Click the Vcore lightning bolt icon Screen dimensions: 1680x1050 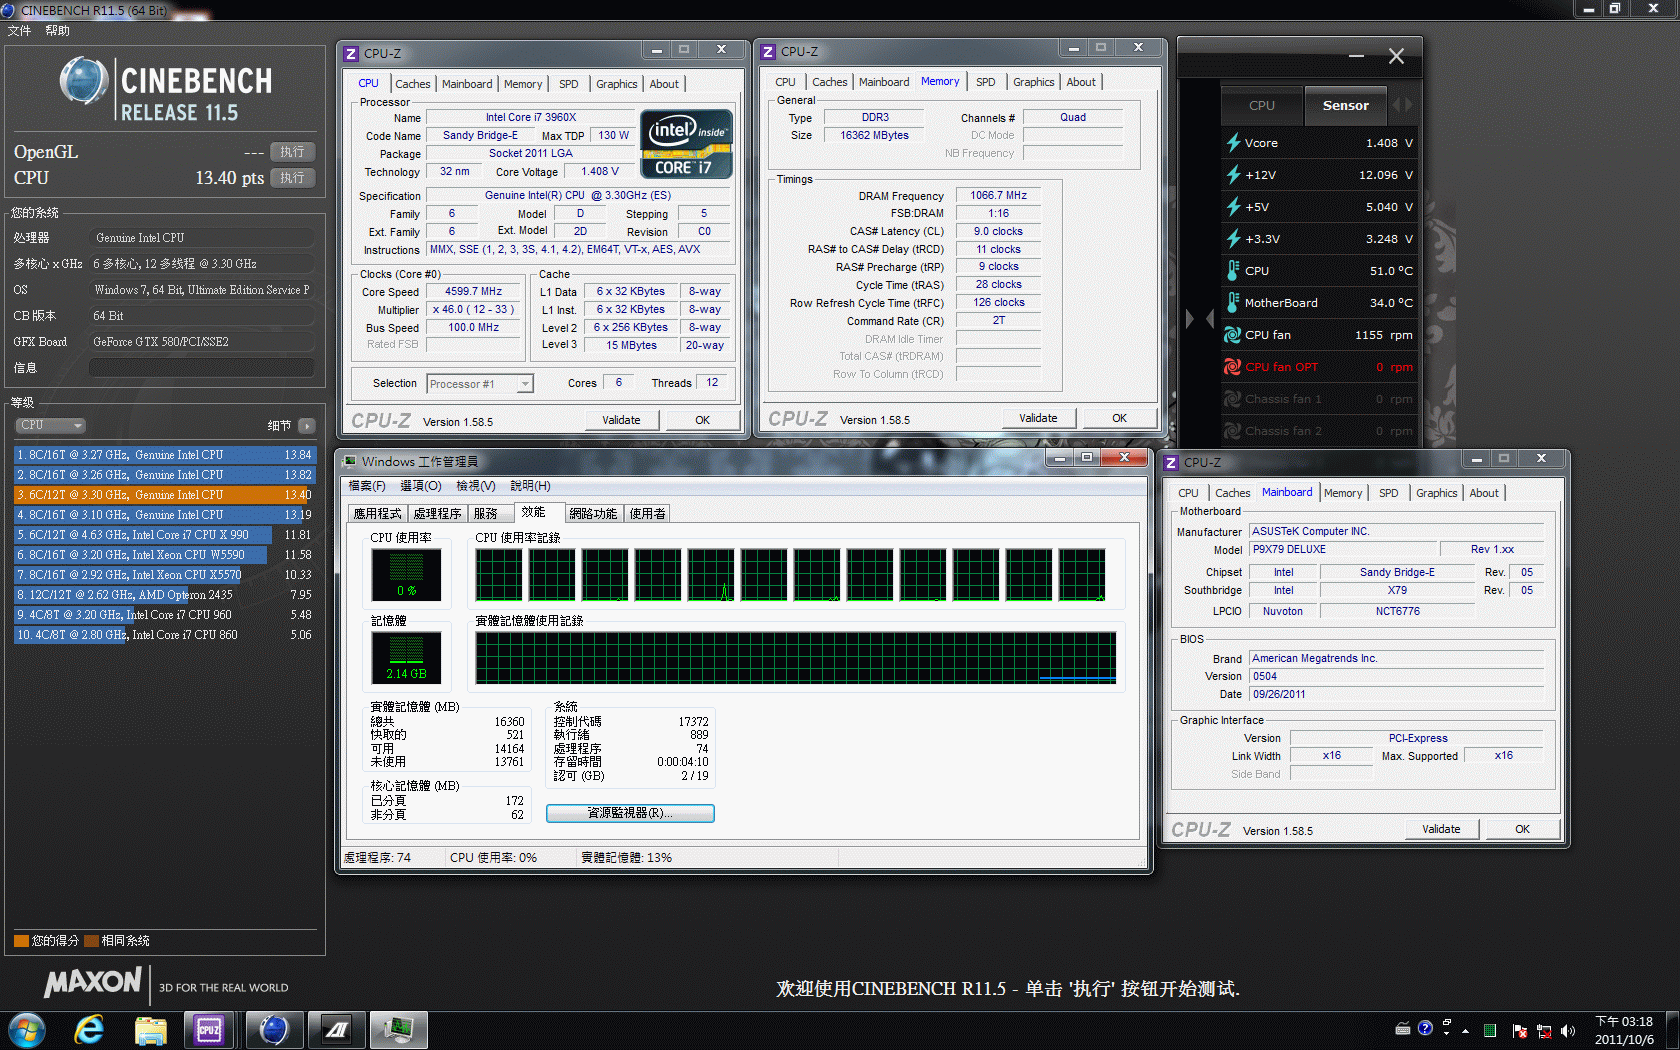click(x=1233, y=143)
